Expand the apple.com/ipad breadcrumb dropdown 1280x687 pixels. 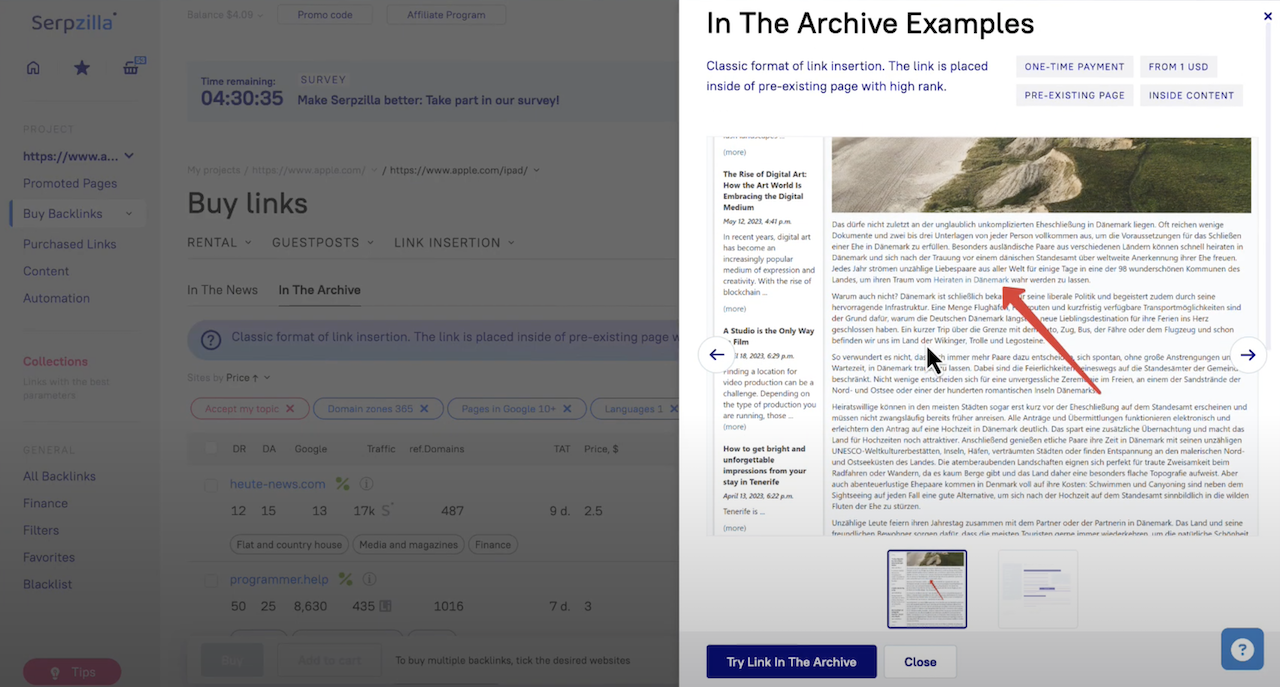pos(539,170)
